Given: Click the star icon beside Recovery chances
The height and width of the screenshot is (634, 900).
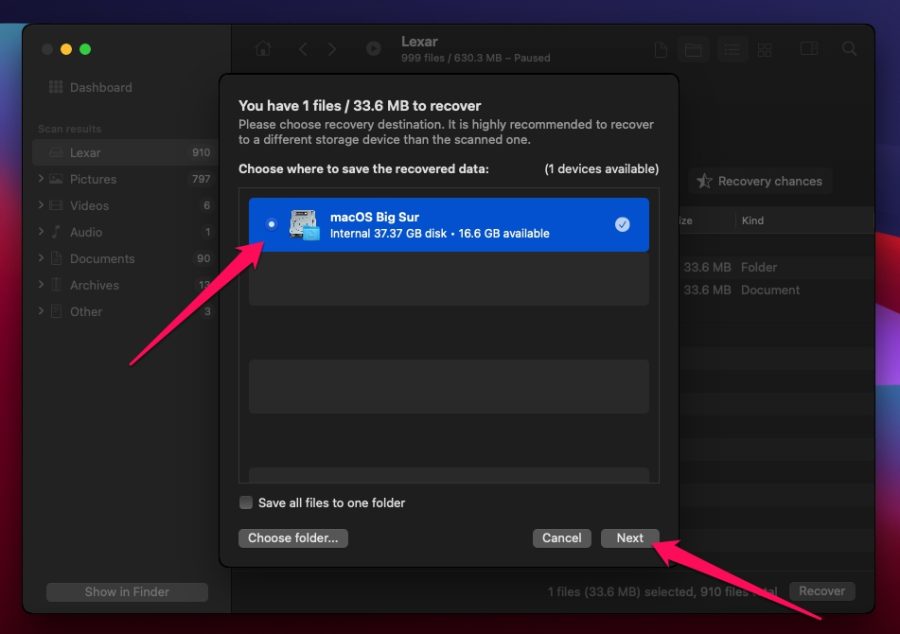Looking at the screenshot, I should pos(704,181).
